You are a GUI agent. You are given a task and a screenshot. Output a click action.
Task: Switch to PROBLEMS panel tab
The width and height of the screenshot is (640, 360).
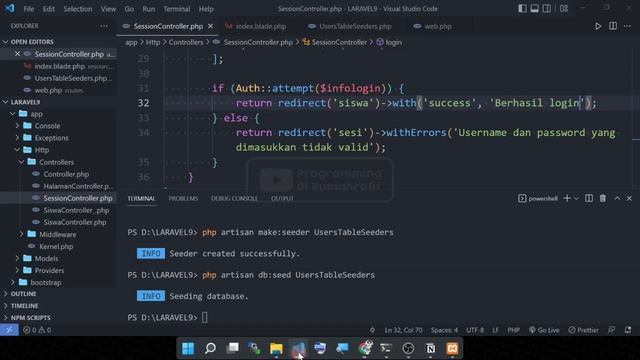click(183, 198)
